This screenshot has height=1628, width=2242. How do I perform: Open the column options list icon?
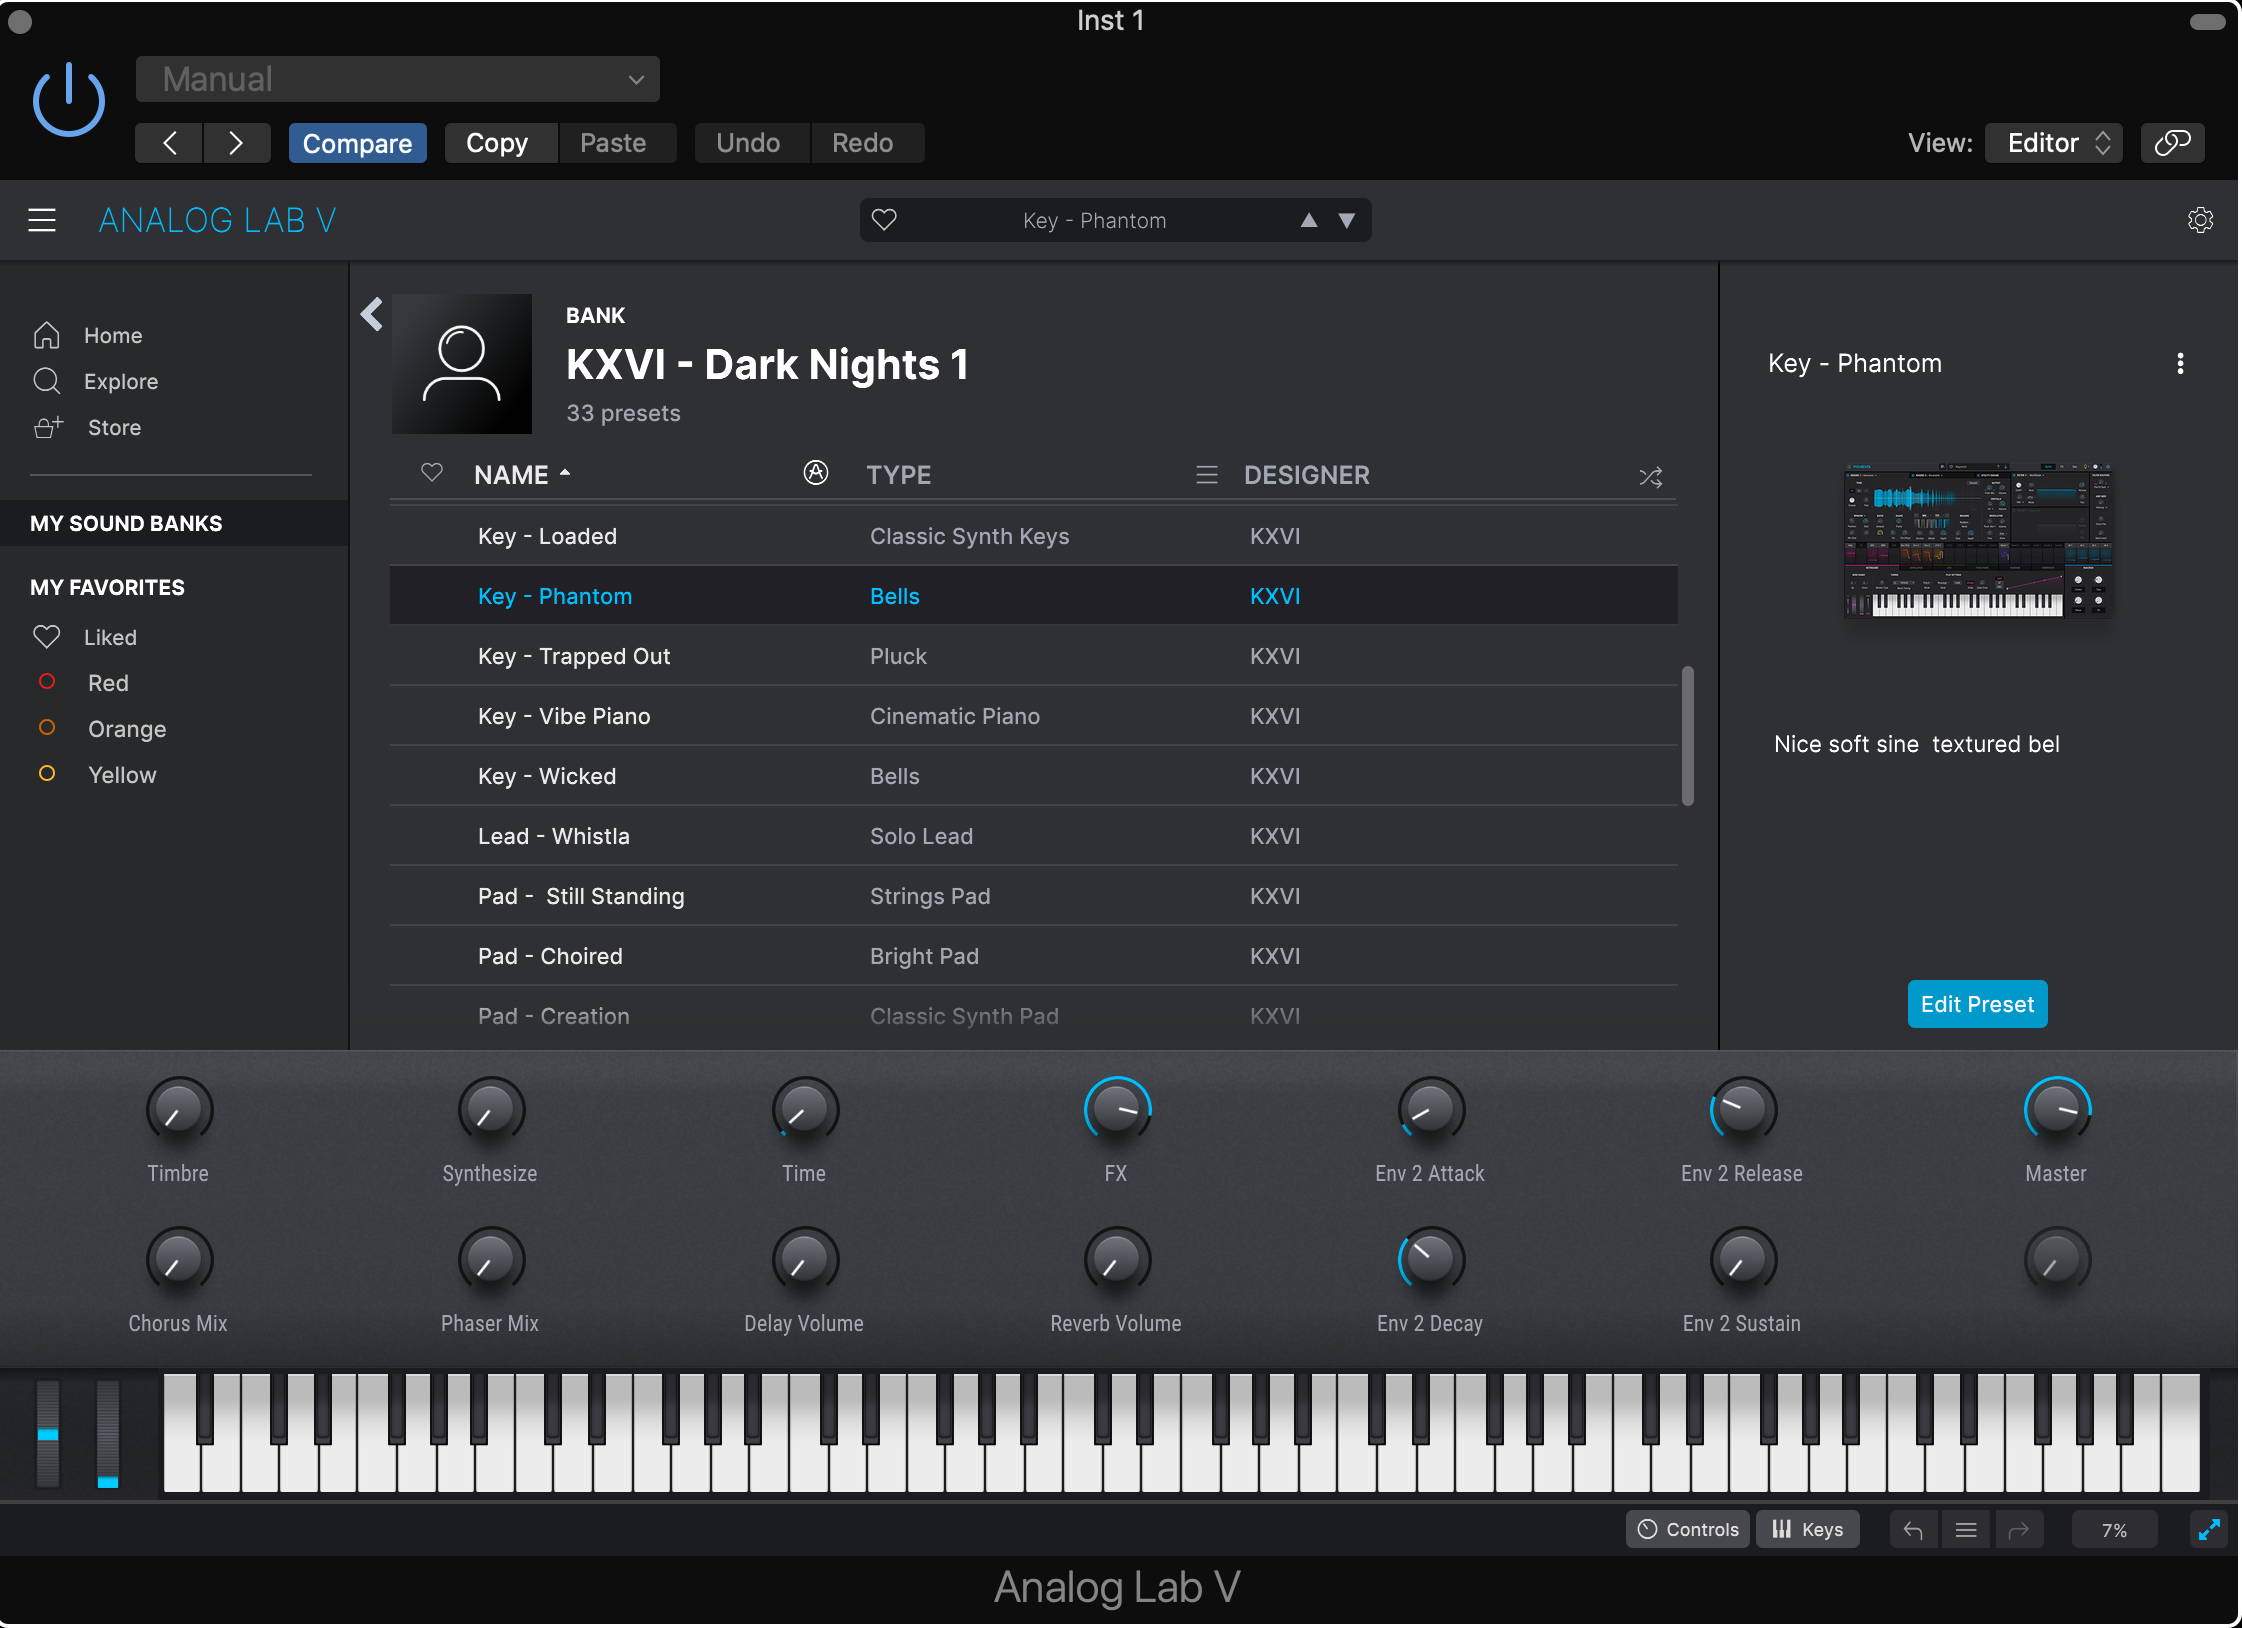coord(1207,475)
